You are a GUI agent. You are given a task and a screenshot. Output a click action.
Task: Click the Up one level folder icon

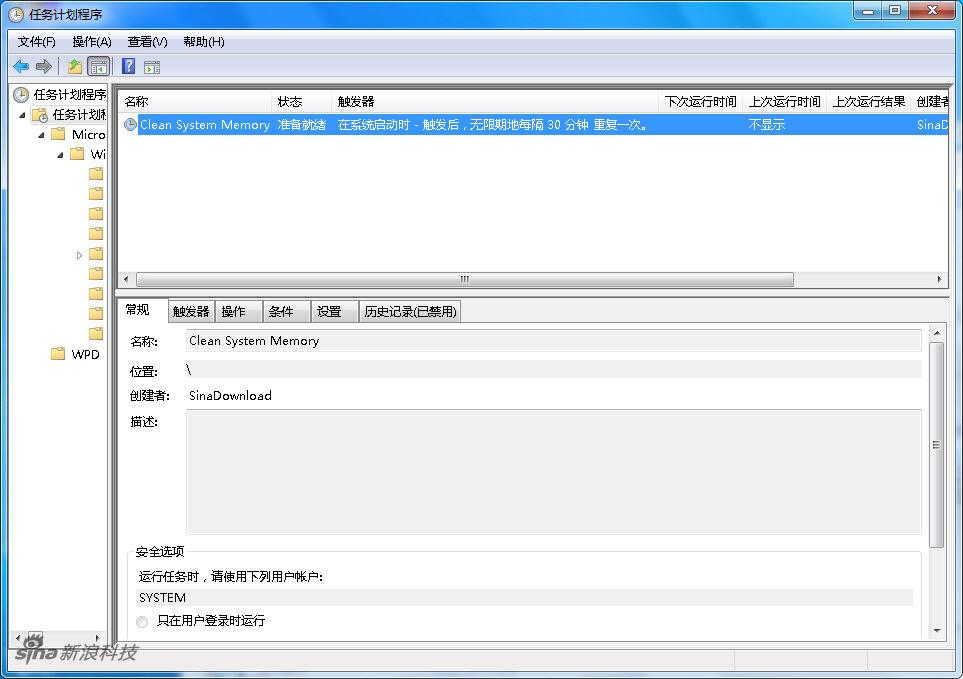tap(75, 67)
